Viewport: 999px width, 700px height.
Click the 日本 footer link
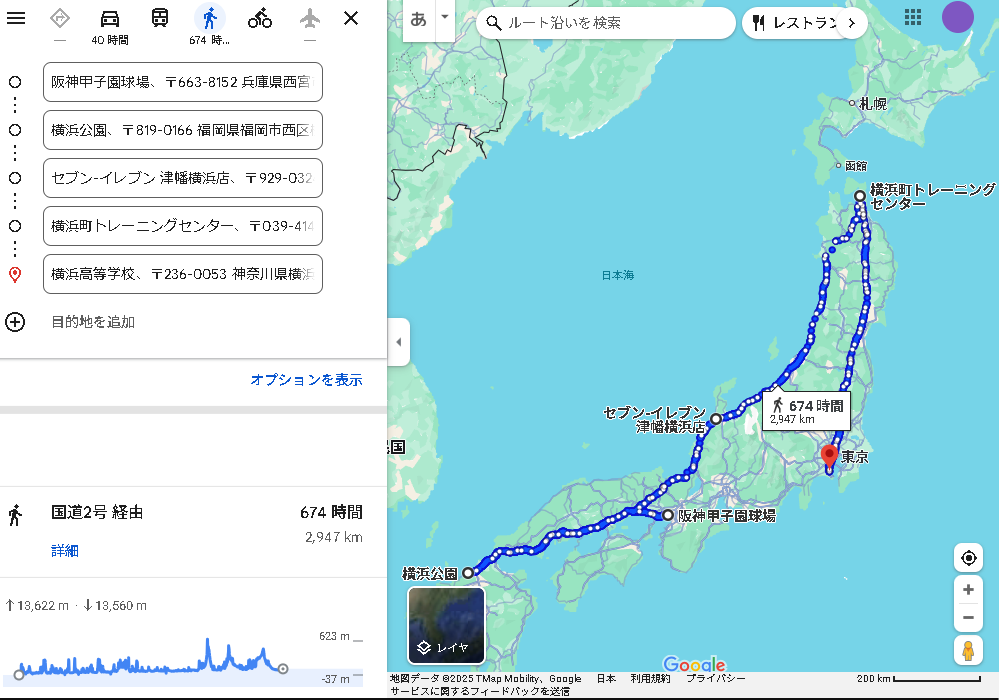tap(606, 678)
